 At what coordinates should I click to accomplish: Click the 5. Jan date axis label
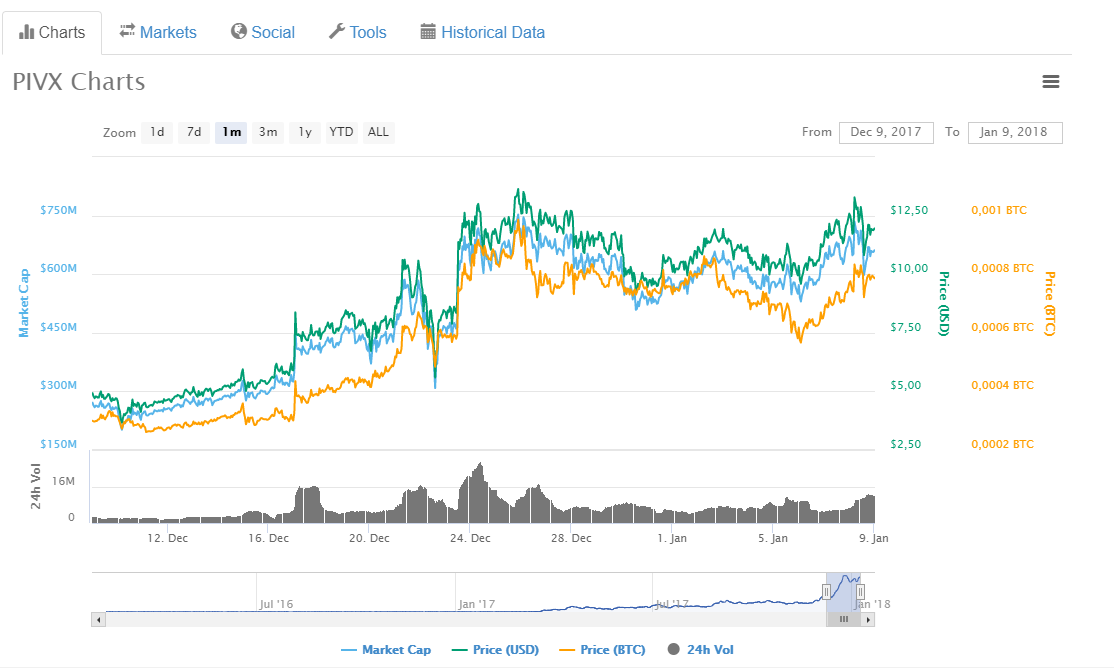coord(772,538)
